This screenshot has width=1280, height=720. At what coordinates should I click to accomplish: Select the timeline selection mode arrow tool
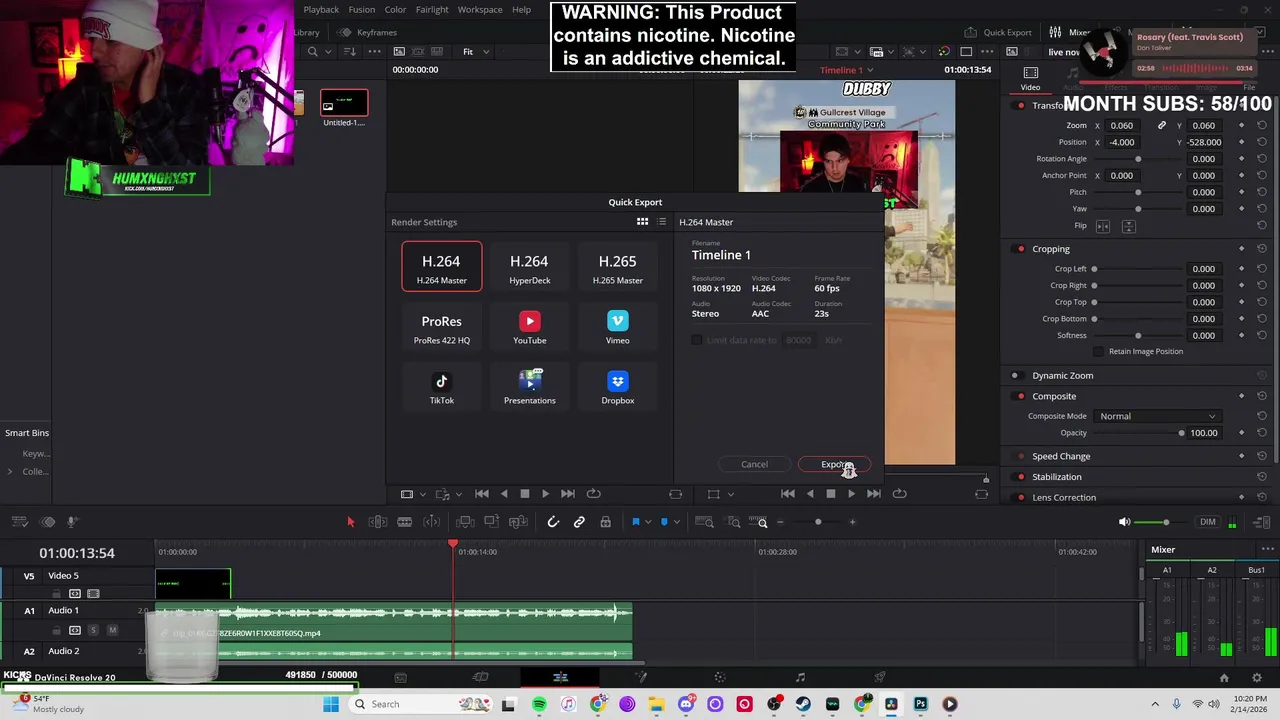pos(350,522)
